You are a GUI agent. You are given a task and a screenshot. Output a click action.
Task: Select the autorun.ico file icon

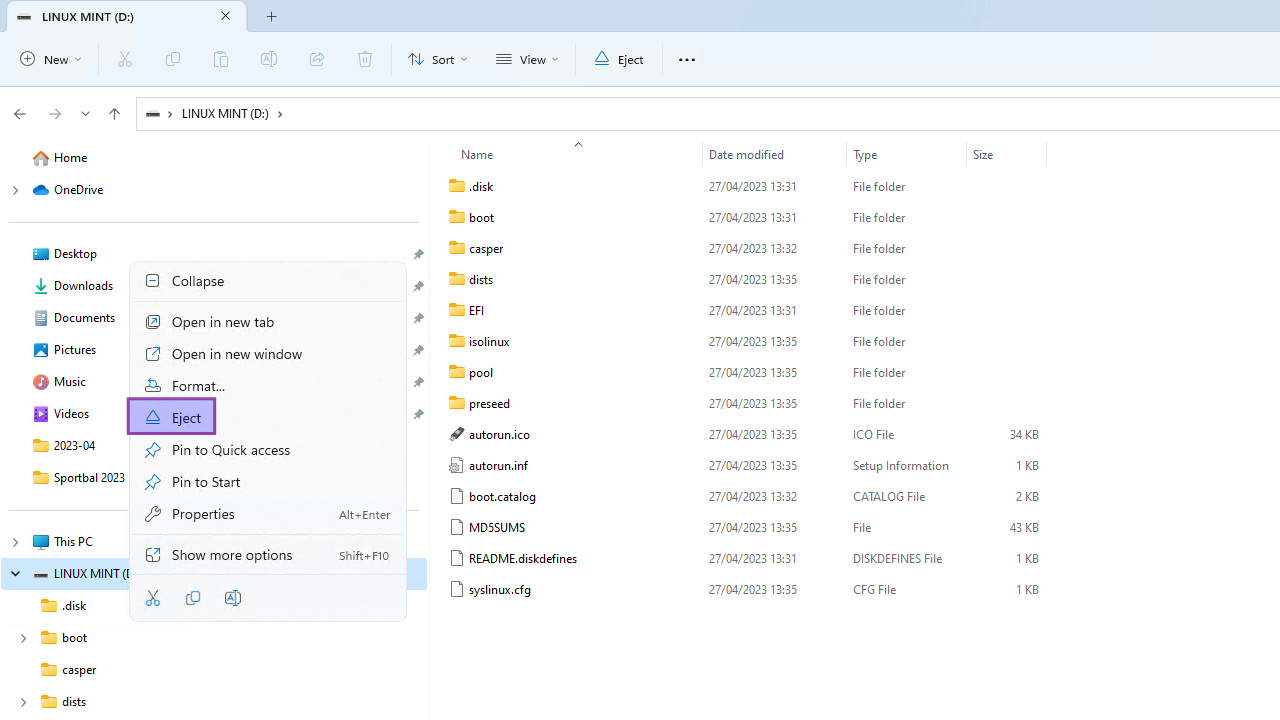(457, 434)
